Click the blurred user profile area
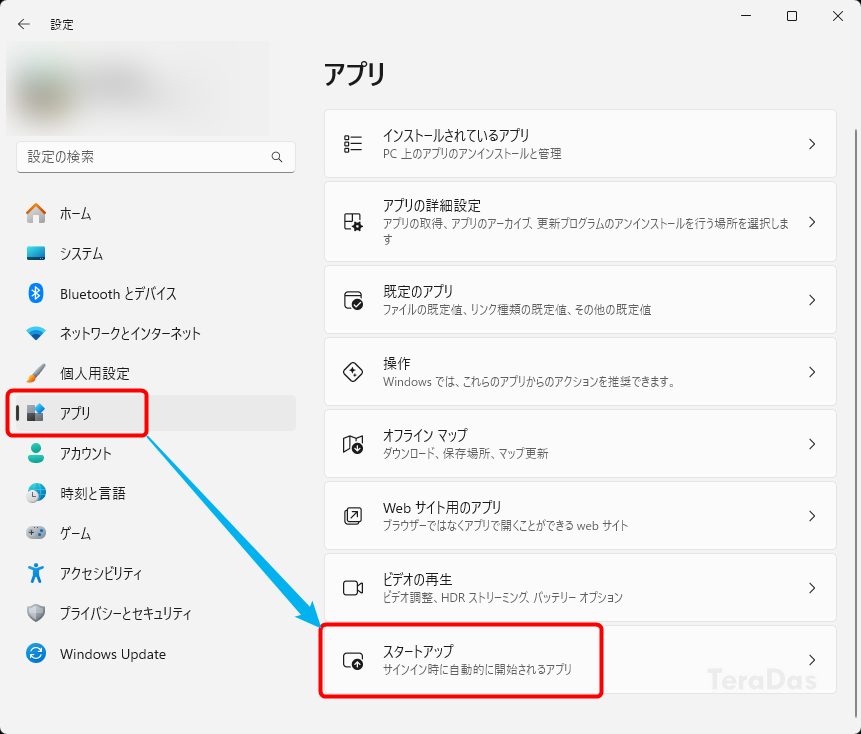Image resolution: width=861 pixels, height=734 pixels. [x=137, y=88]
